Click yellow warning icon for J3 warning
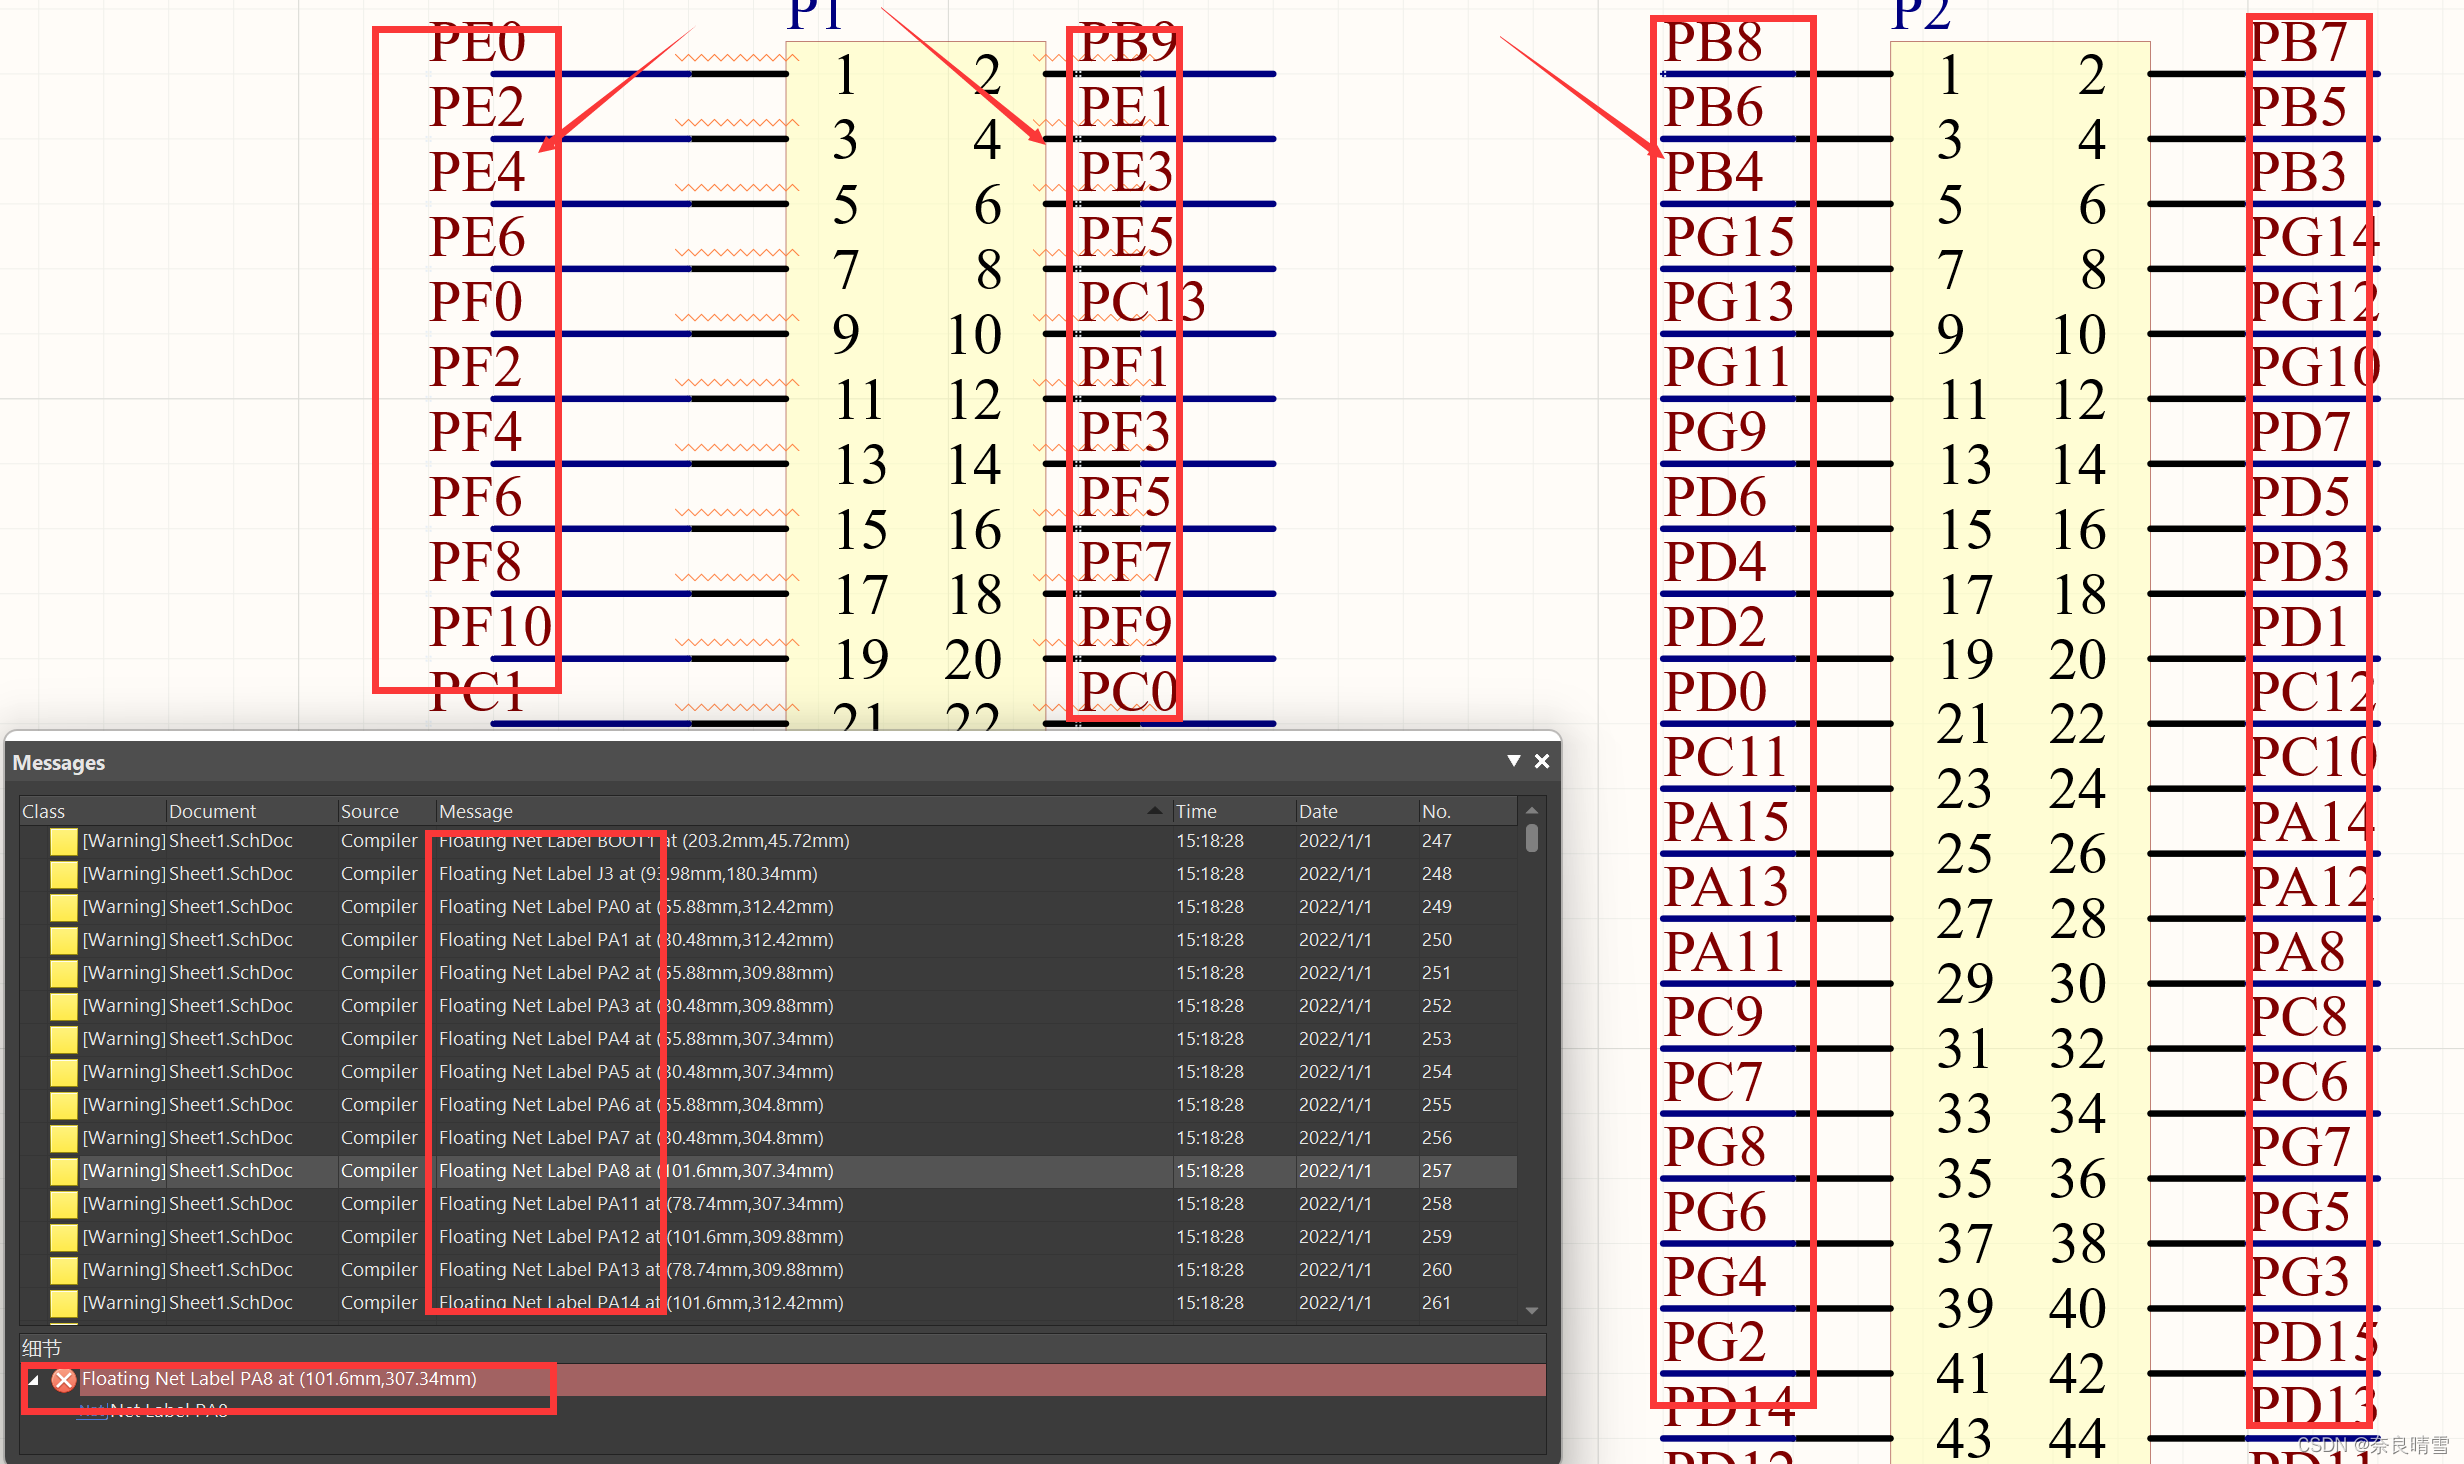 [x=64, y=874]
